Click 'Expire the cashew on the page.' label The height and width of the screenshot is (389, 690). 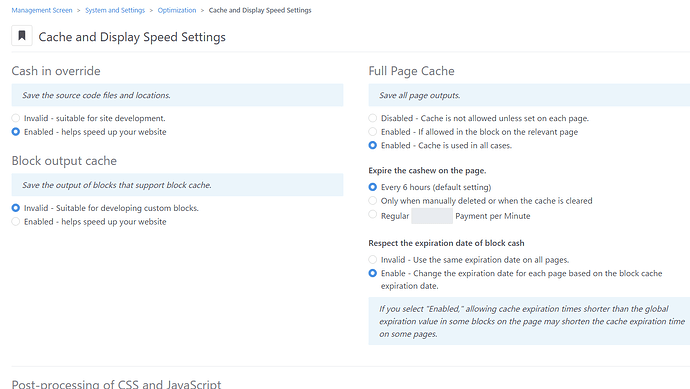pyautogui.click(x=427, y=171)
